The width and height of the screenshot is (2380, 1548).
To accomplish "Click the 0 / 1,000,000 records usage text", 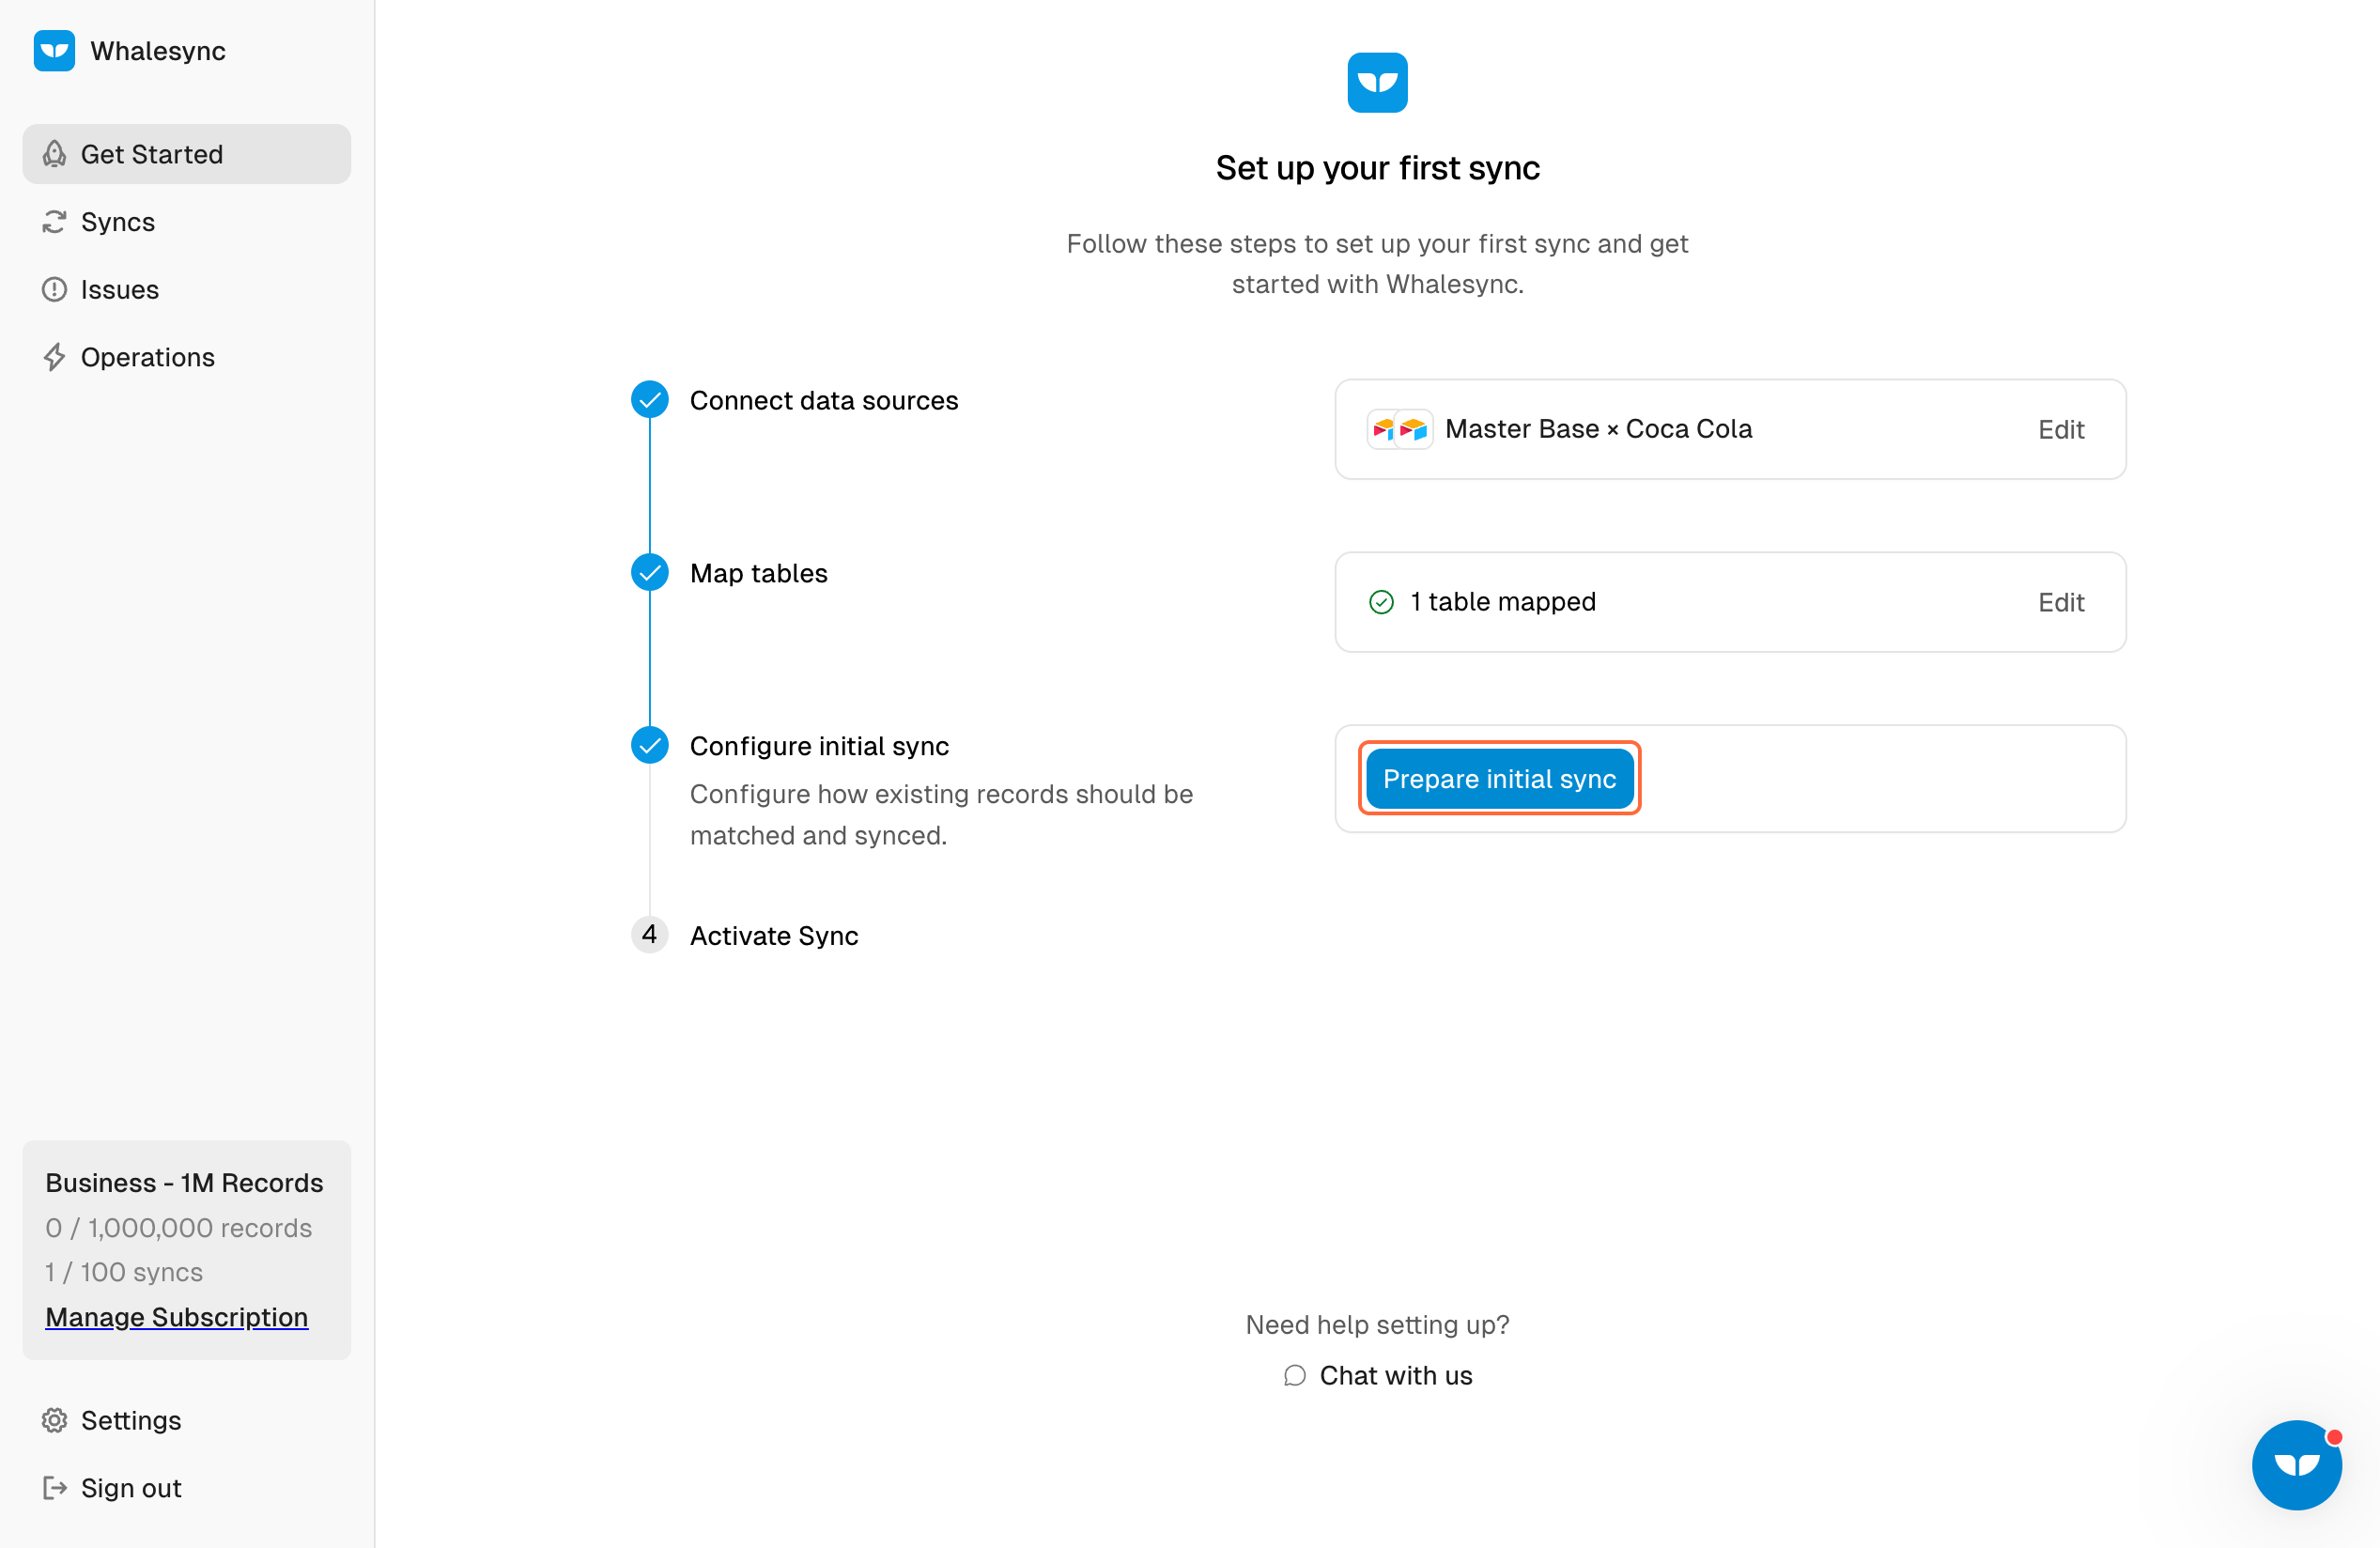I will [x=179, y=1228].
